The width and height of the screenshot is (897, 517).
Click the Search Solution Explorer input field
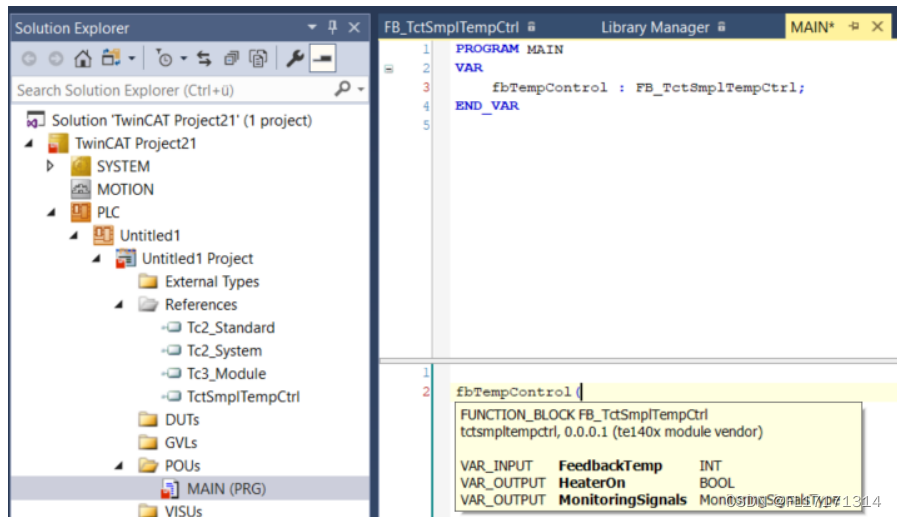[172, 90]
